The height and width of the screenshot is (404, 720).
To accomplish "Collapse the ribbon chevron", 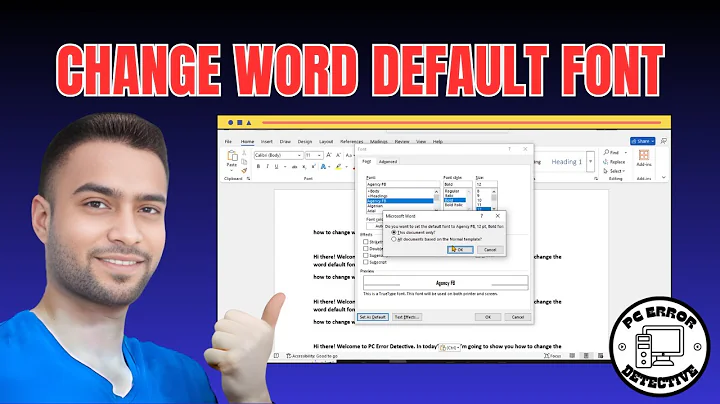I will 664,177.
